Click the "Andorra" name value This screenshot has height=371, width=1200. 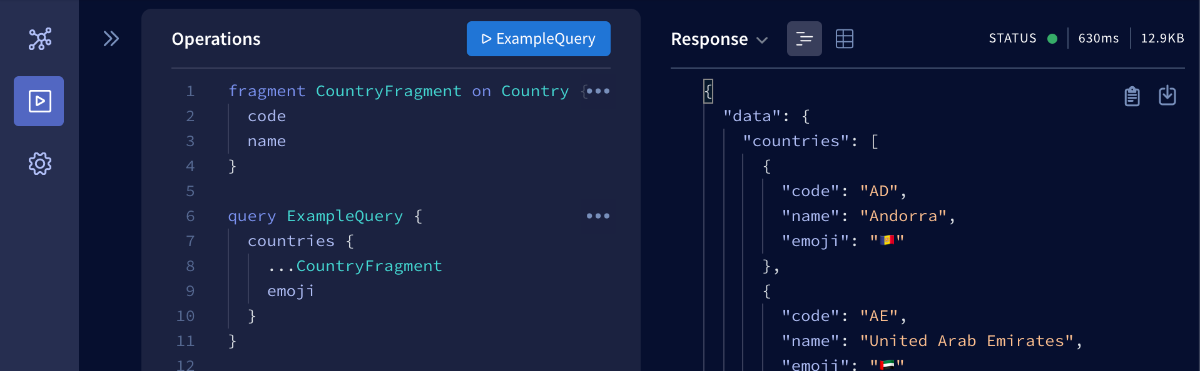point(903,216)
